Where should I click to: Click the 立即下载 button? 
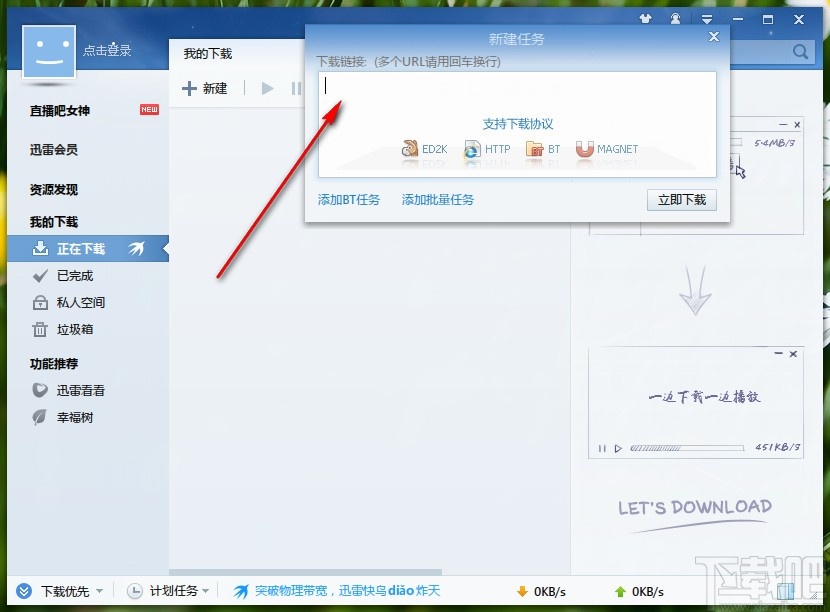click(682, 200)
